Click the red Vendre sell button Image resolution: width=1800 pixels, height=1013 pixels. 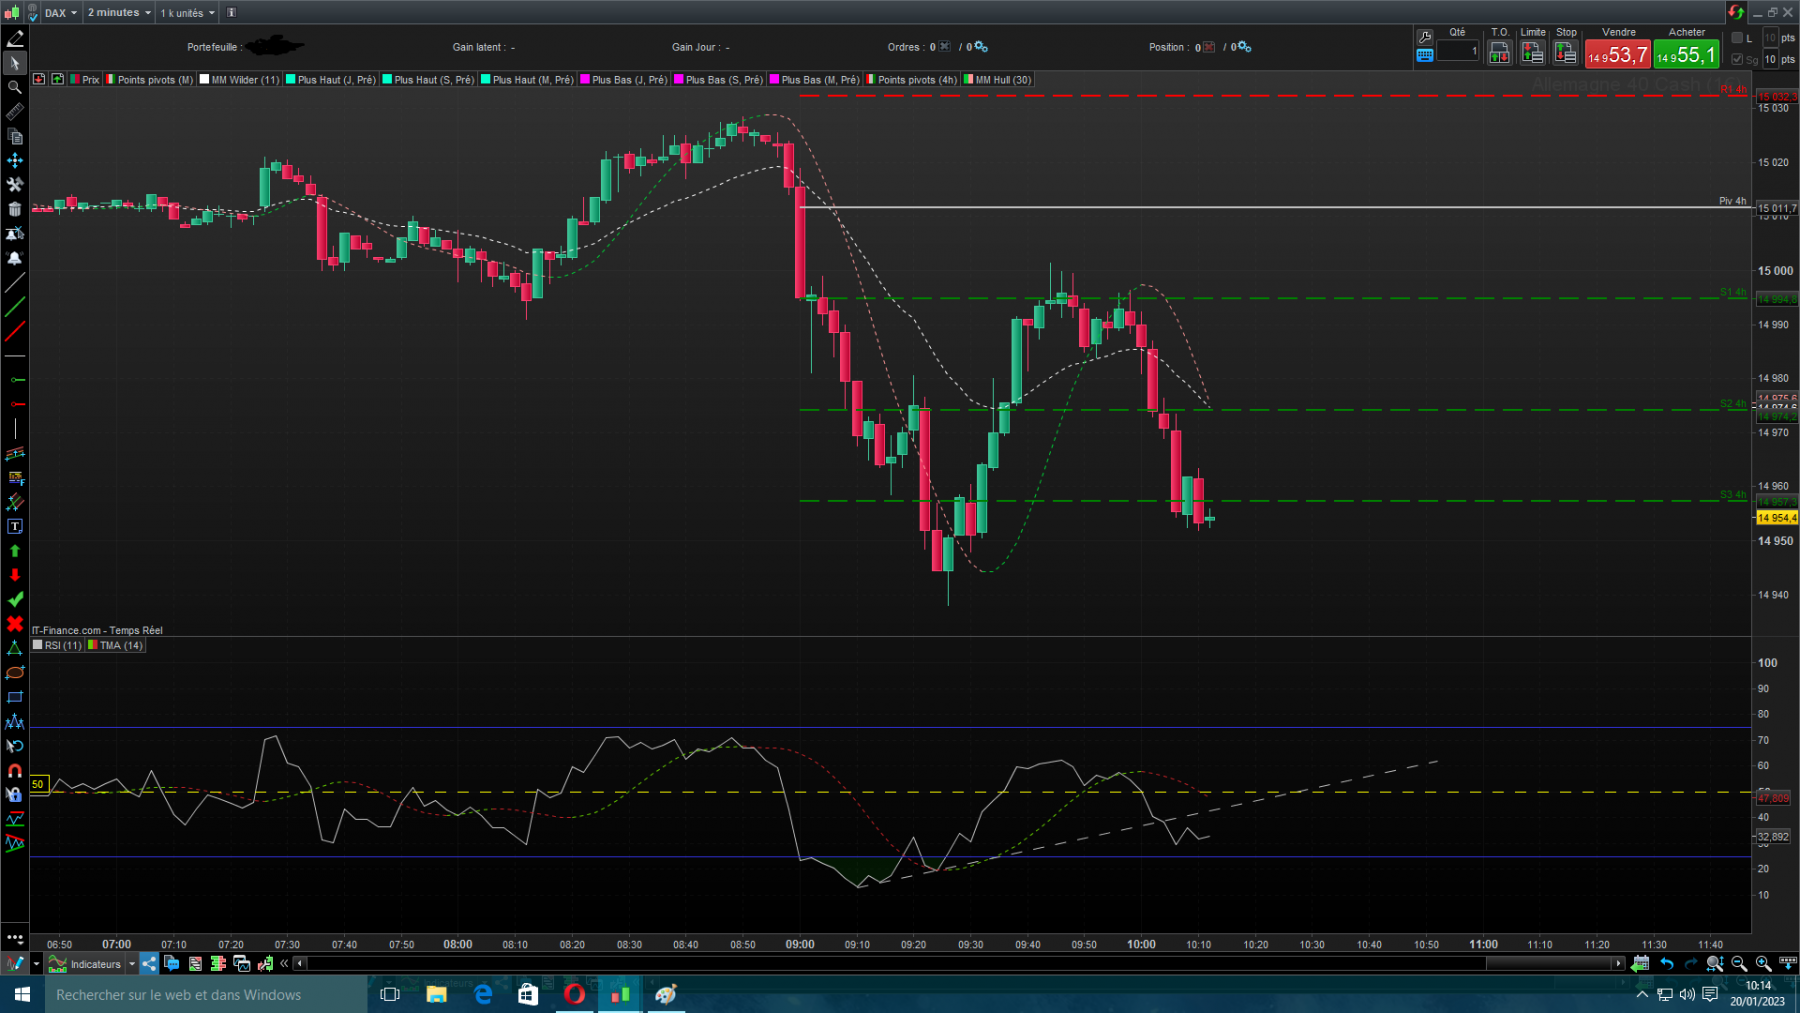[x=1618, y=55]
